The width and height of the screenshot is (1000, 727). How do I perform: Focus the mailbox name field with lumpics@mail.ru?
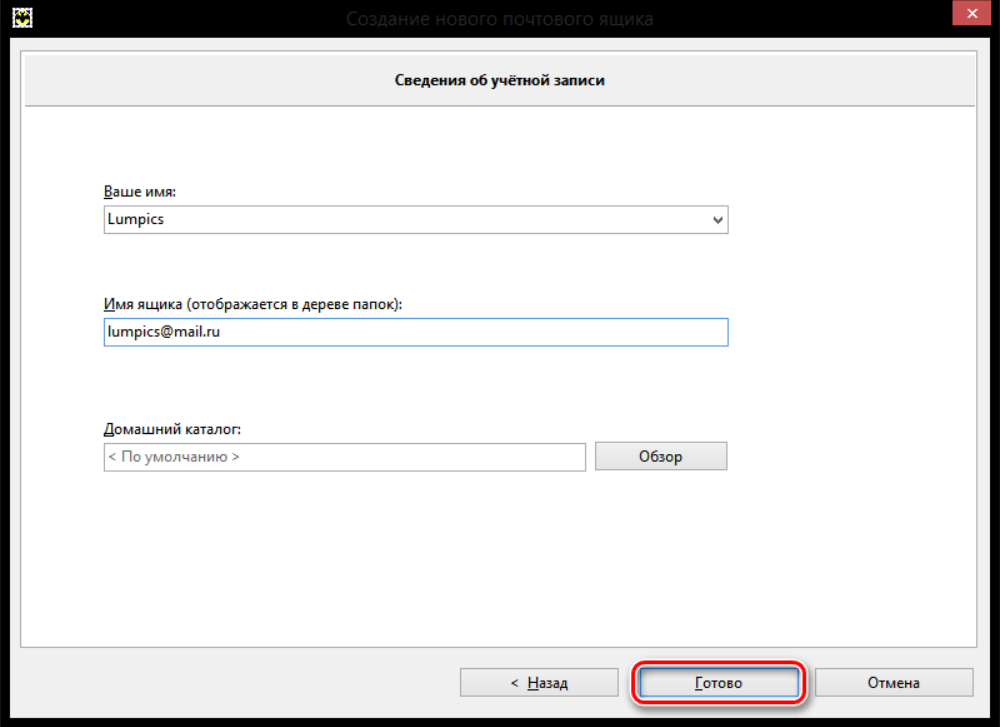415,332
